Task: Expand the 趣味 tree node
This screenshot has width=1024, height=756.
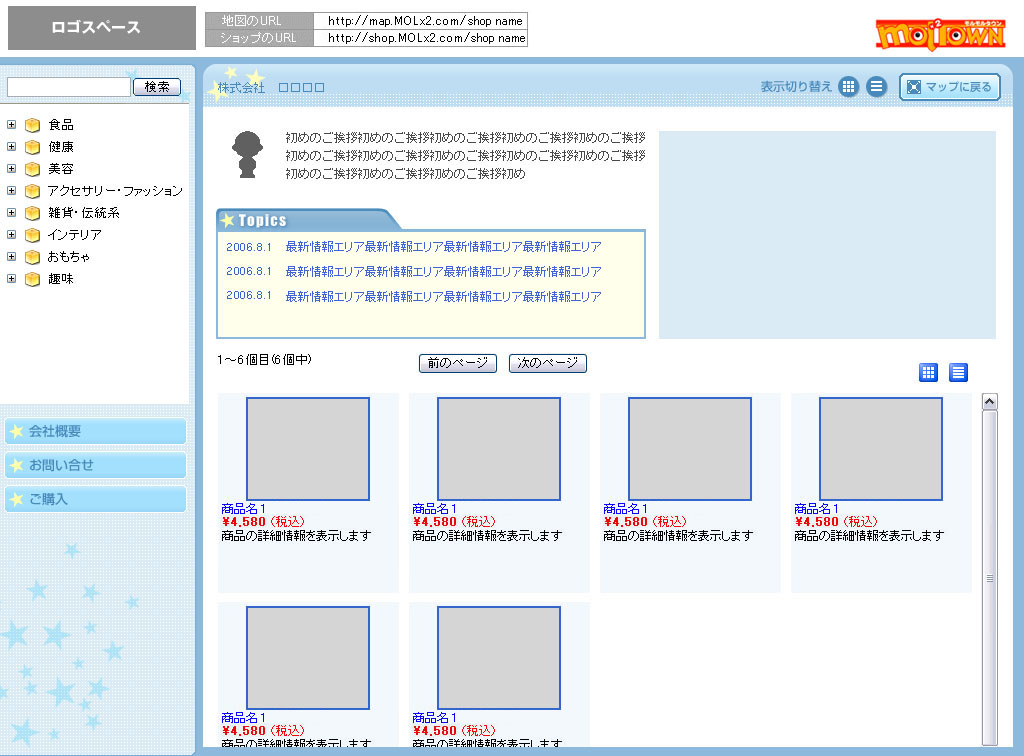Action: 11,279
